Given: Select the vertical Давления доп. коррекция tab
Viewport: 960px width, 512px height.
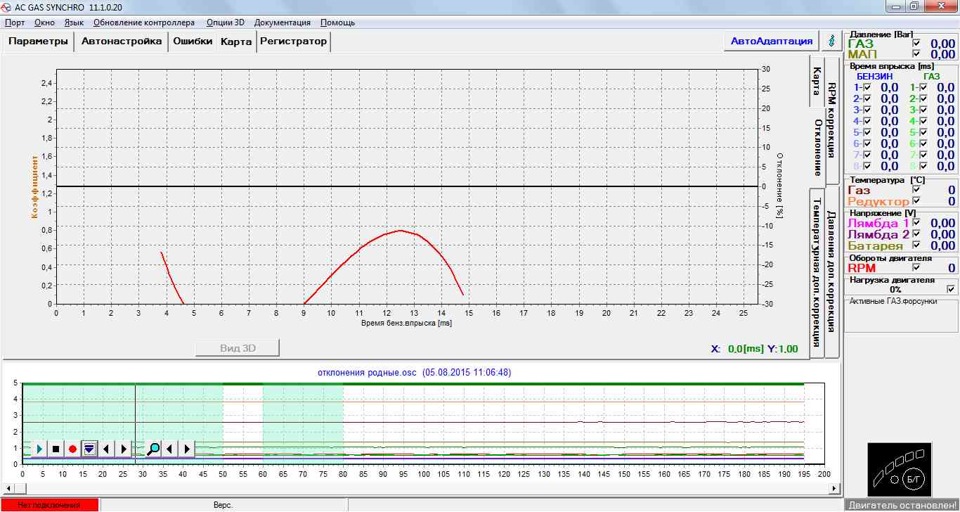Looking at the screenshot, I should (831, 271).
